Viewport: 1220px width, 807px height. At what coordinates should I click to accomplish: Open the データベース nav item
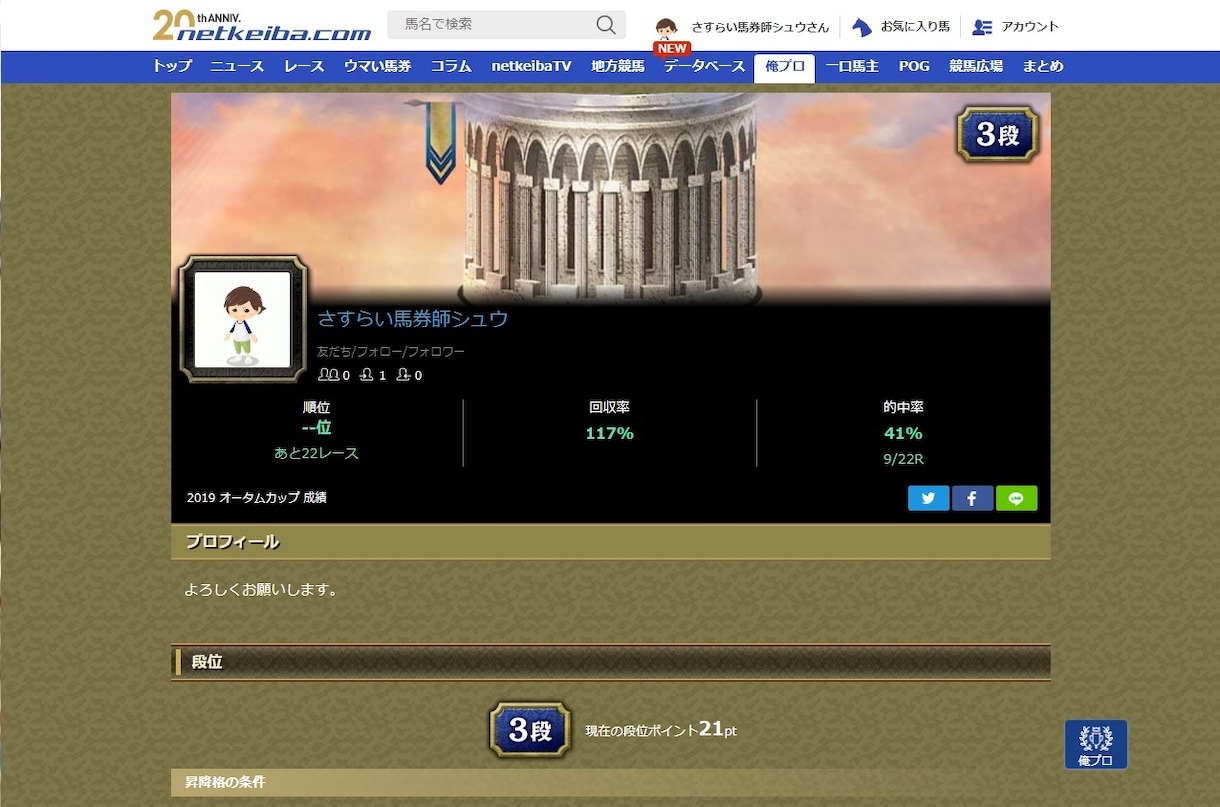pos(705,66)
